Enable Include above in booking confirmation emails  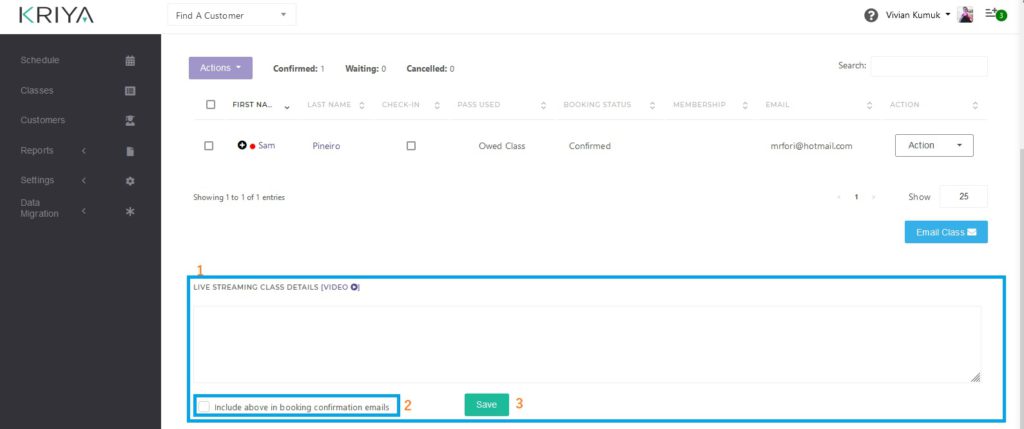point(205,407)
